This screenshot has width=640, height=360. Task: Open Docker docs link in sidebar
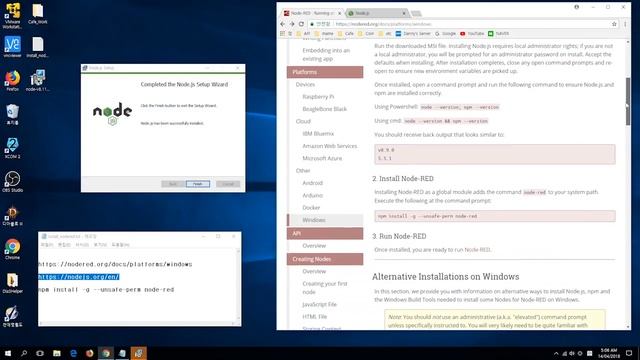pos(311,207)
